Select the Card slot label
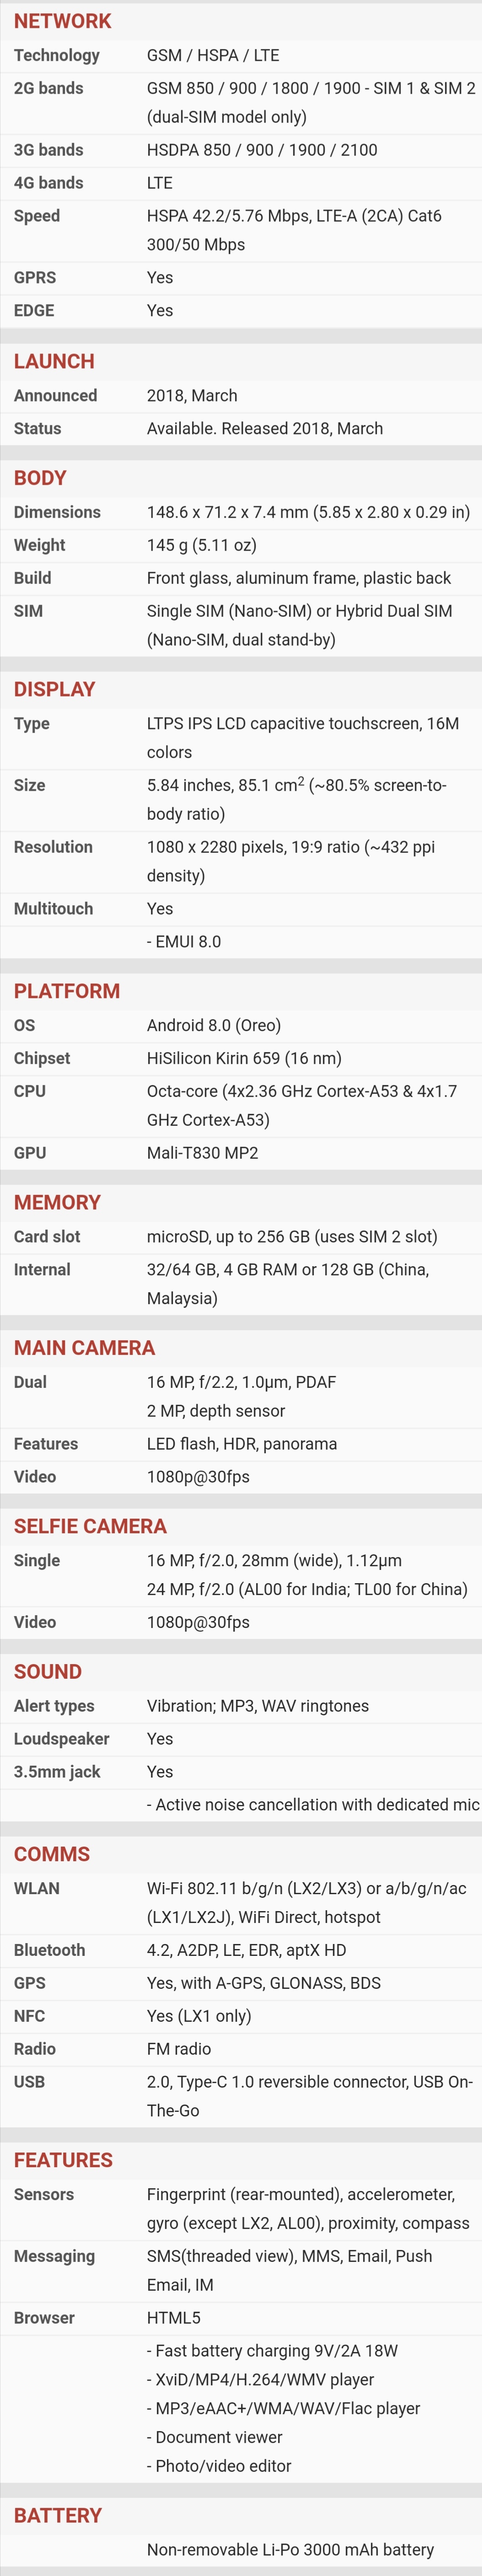The image size is (482, 2576). pos(47,1237)
